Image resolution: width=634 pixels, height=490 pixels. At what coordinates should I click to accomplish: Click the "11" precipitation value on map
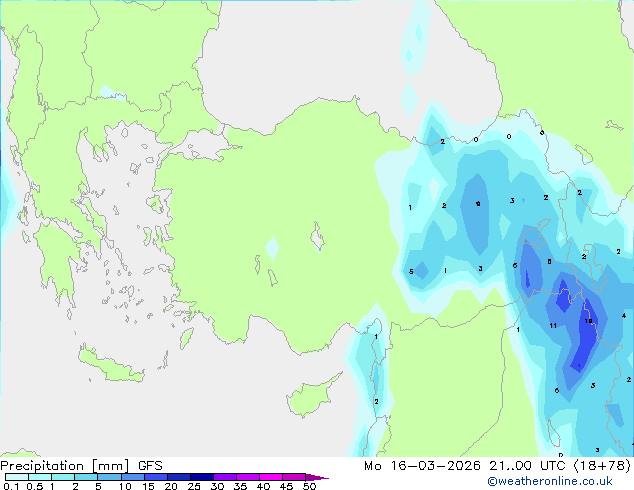(x=553, y=325)
